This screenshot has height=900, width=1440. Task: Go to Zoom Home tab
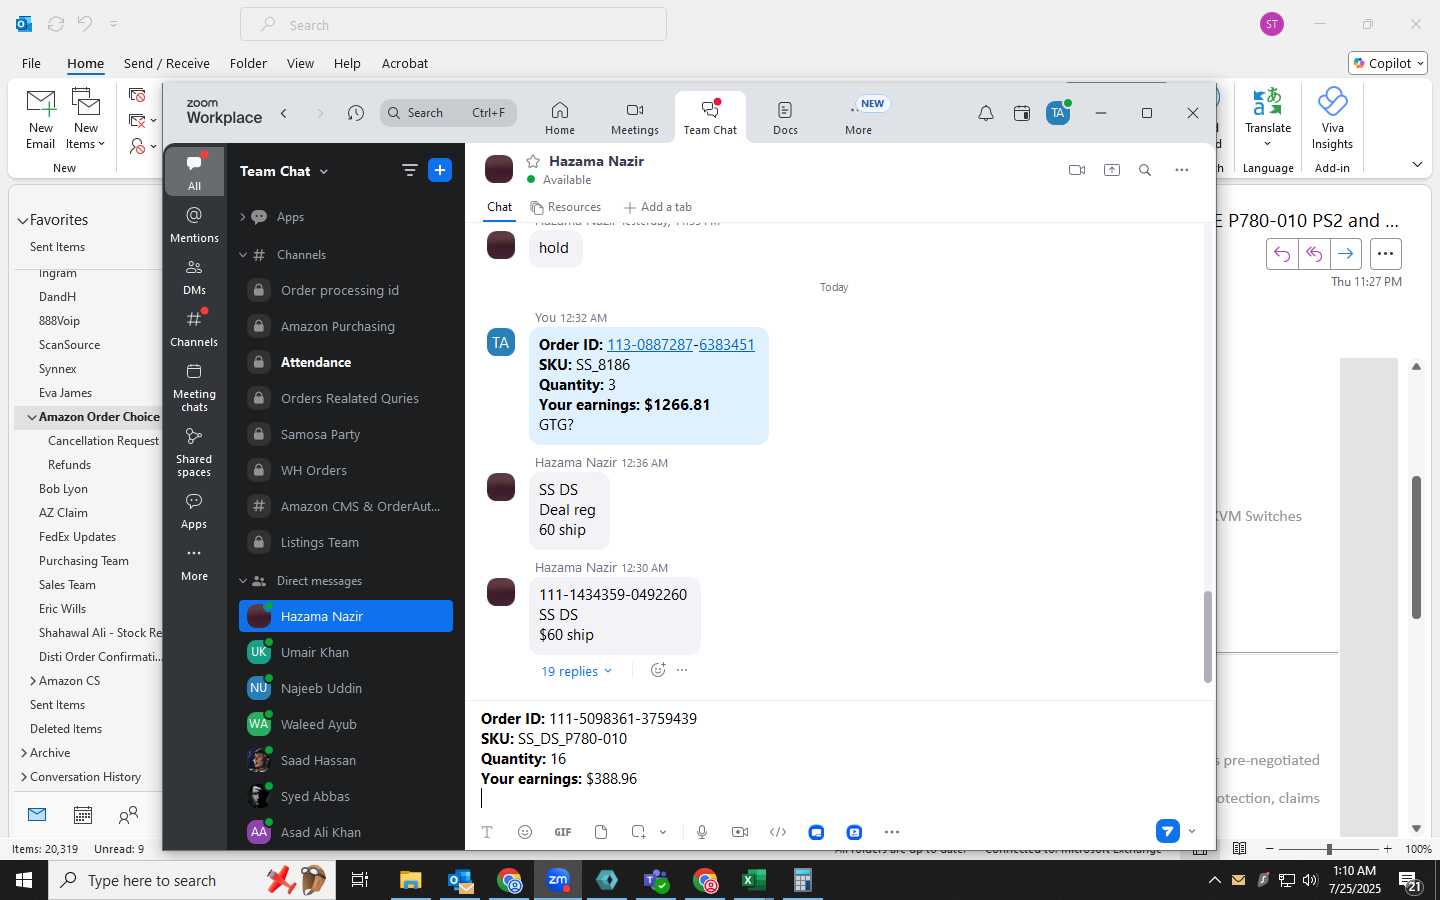[560, 118]
